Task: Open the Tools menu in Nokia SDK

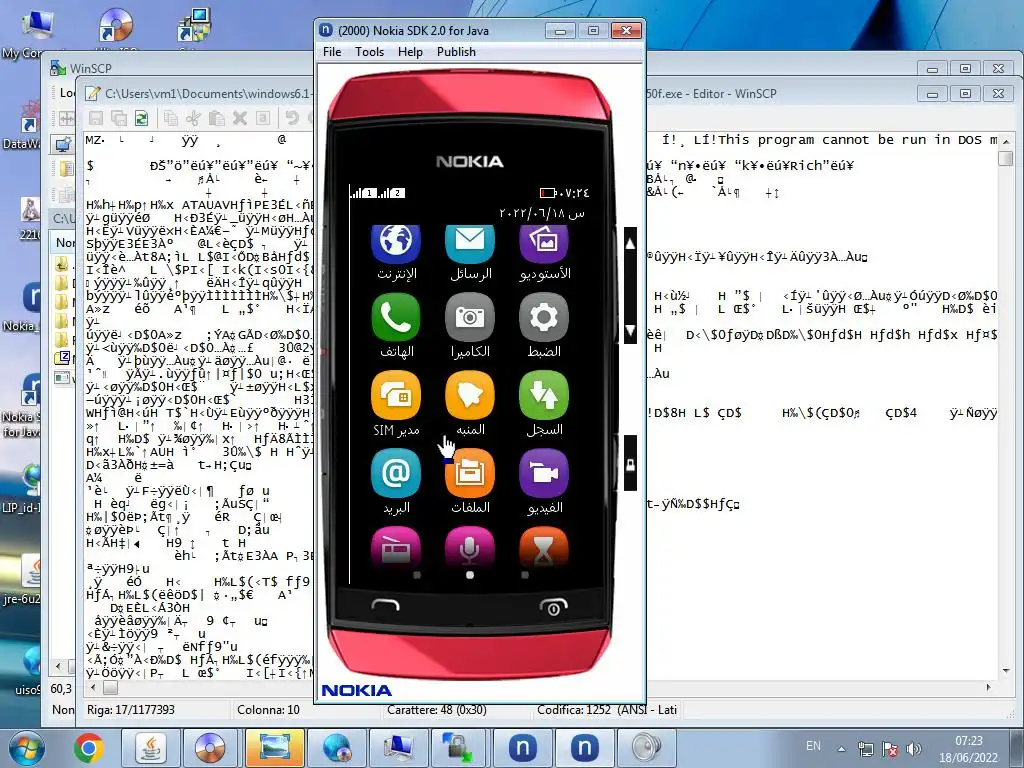Action: click(369, 52)
